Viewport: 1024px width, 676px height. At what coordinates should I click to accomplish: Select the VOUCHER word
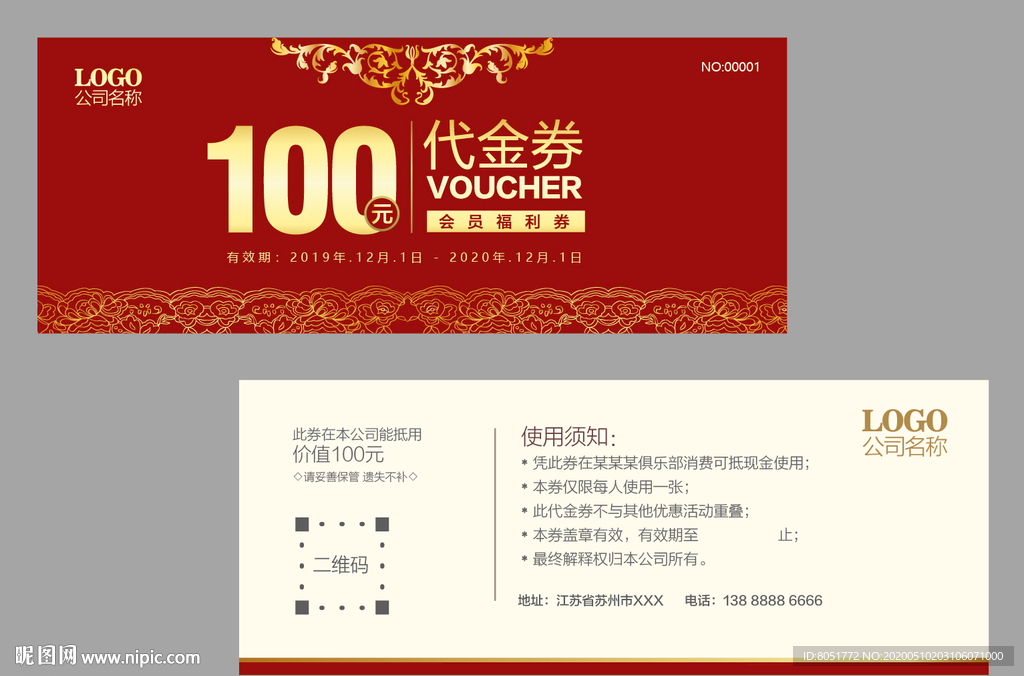tap(504, 188)
